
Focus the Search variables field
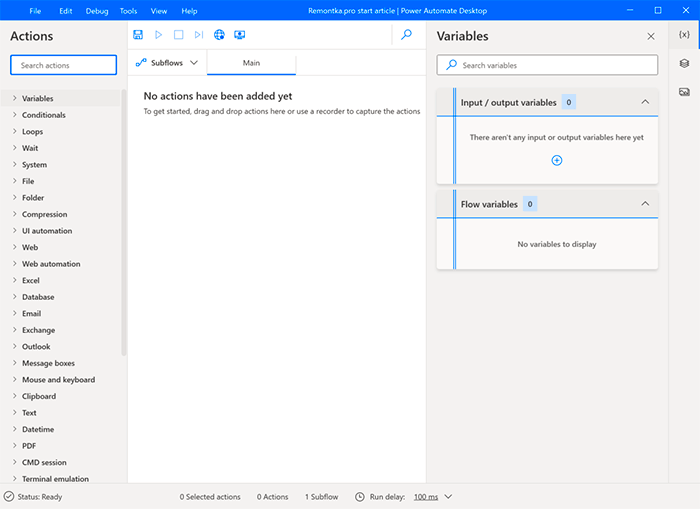(547, 65)
